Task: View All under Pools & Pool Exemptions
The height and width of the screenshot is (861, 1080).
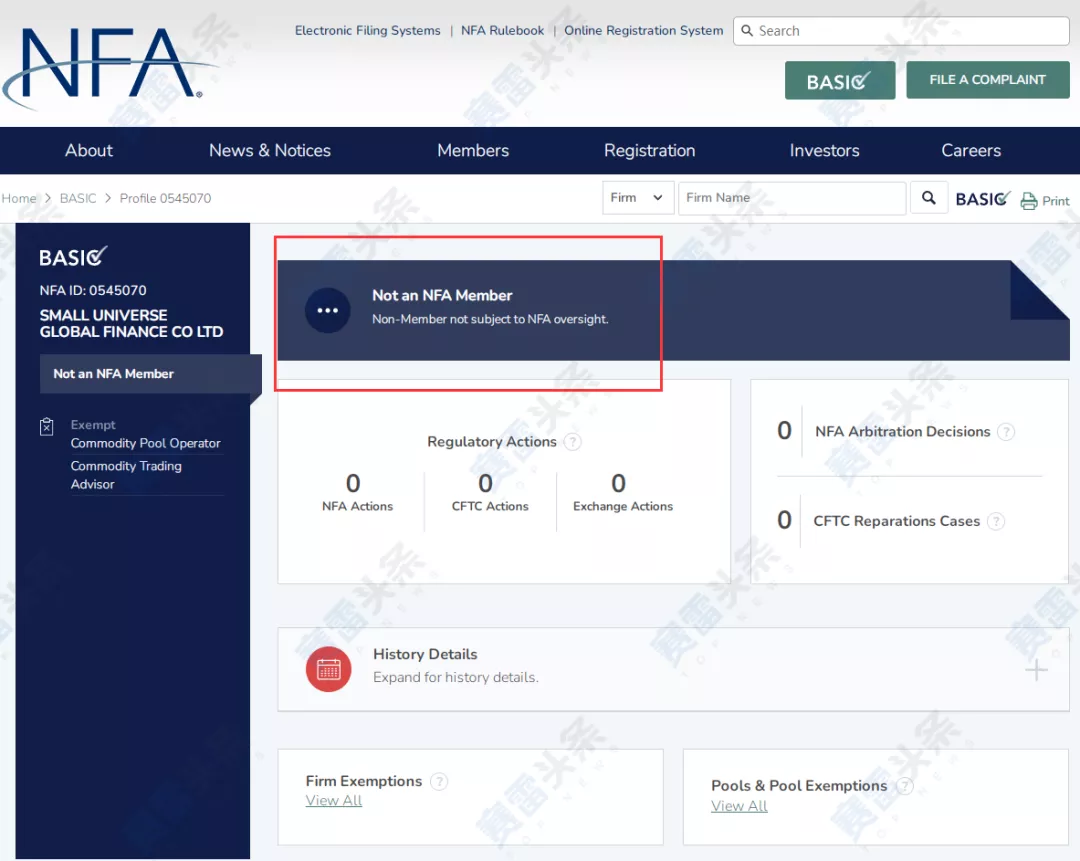Action: [739, 806]
